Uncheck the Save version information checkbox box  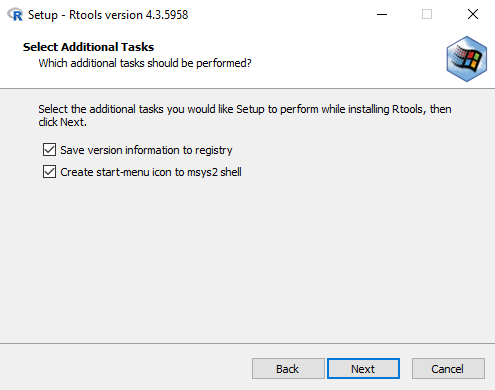point(49,150)
